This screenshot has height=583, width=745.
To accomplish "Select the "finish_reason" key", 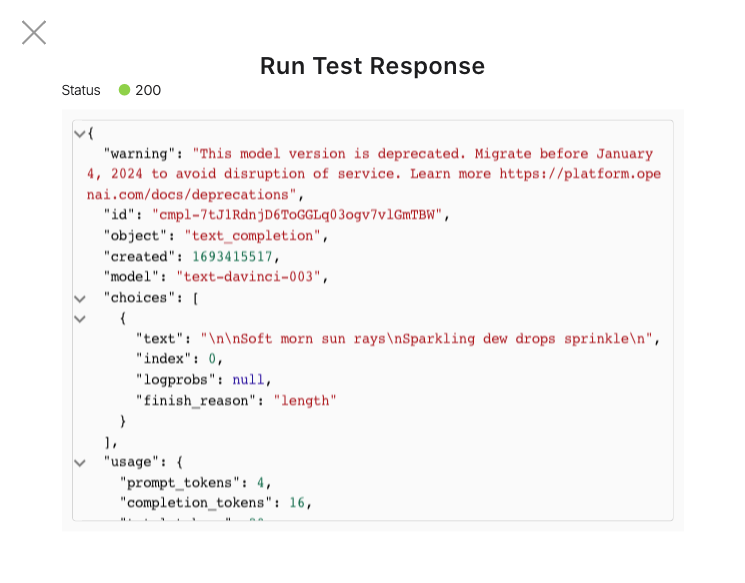I will 196,401.
